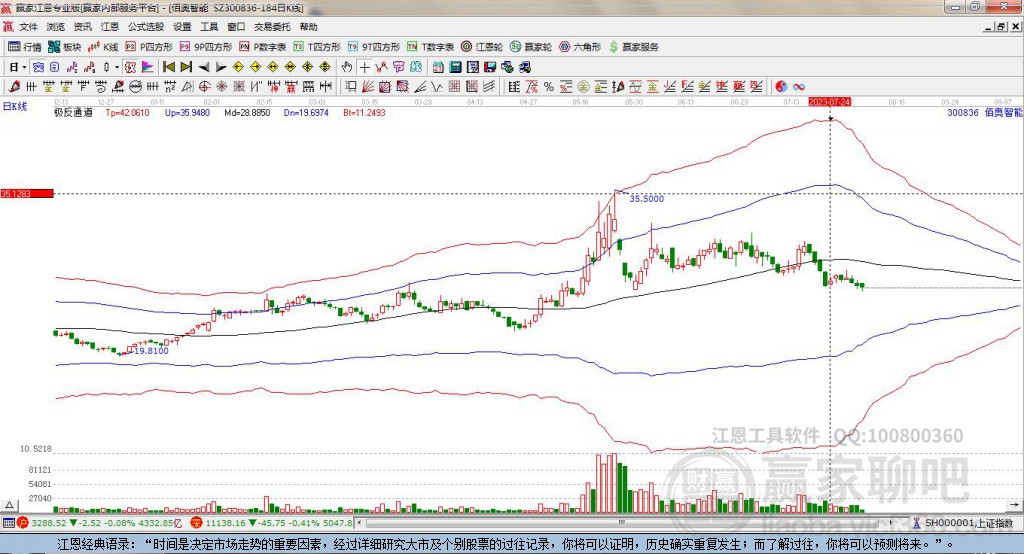The height and width of the screenshot is (554, 1024).
Task: Click the blue infinity symbol icon
Action: pyautogui.click(x=799, y=87)
